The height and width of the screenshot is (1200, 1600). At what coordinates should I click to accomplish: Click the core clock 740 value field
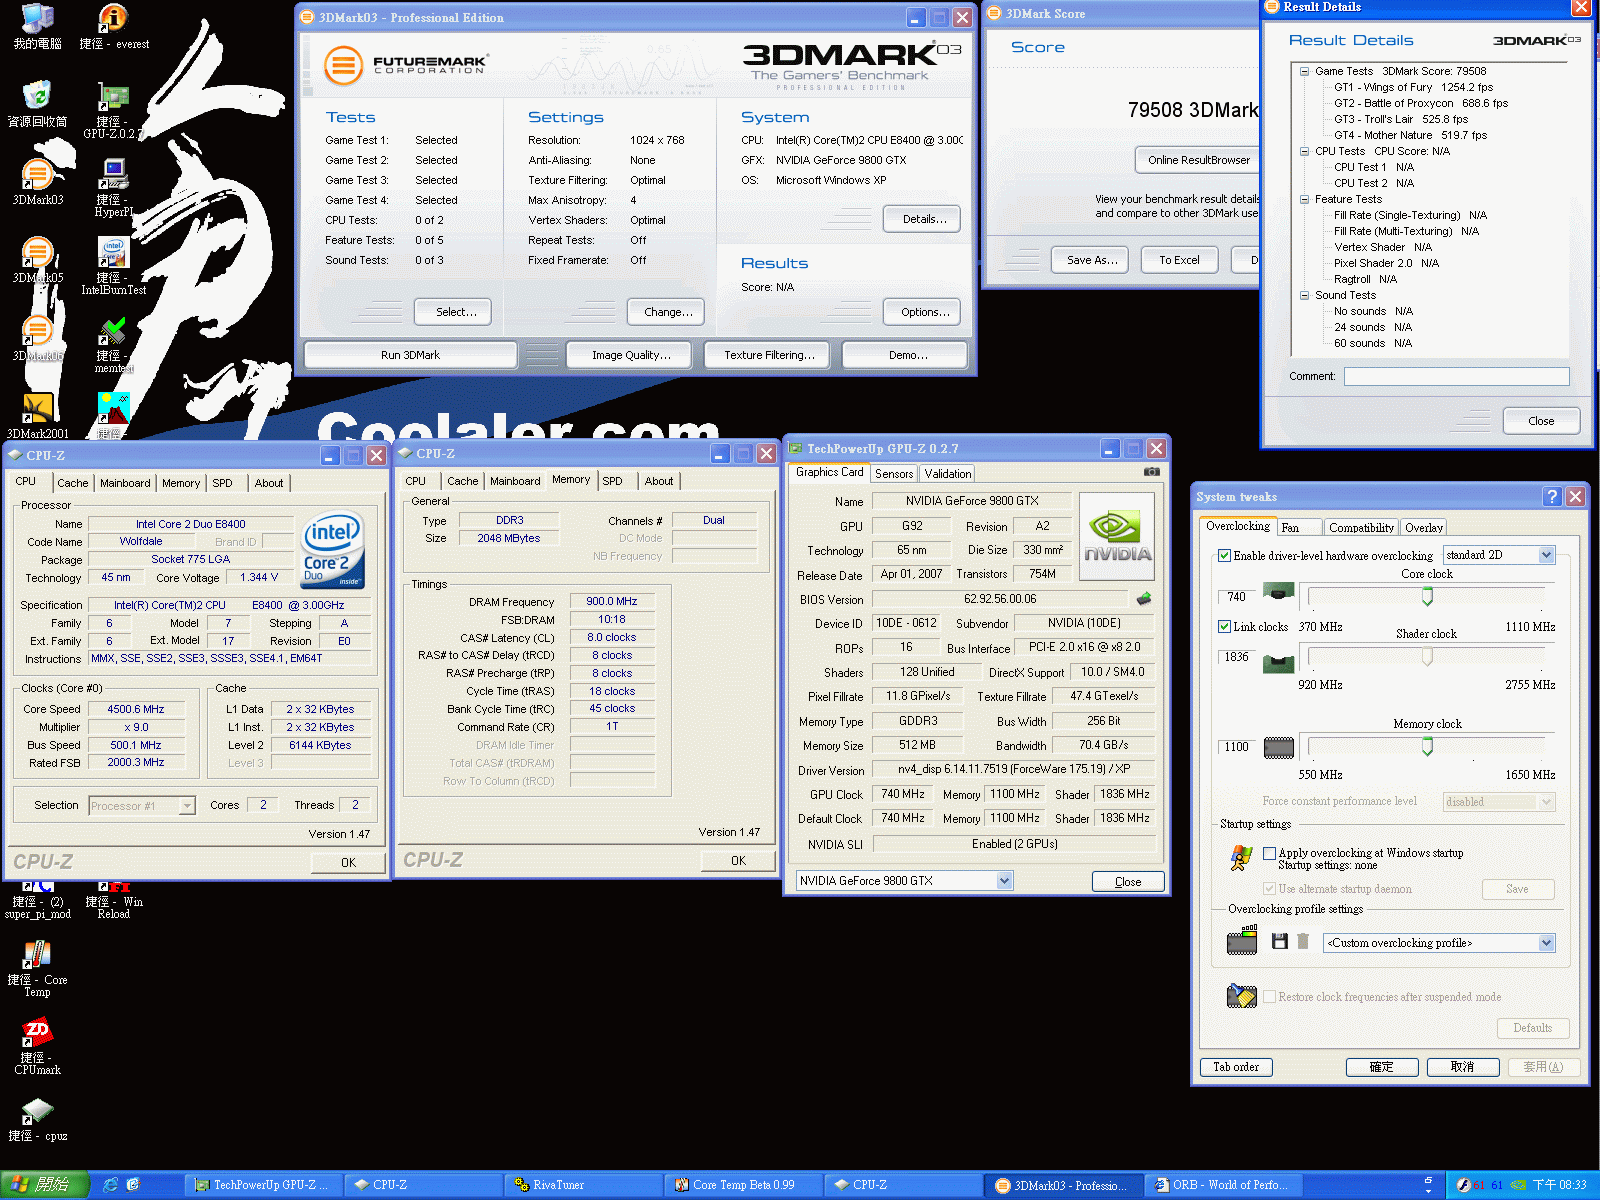pyautogui.click(x=1236, y=597)
